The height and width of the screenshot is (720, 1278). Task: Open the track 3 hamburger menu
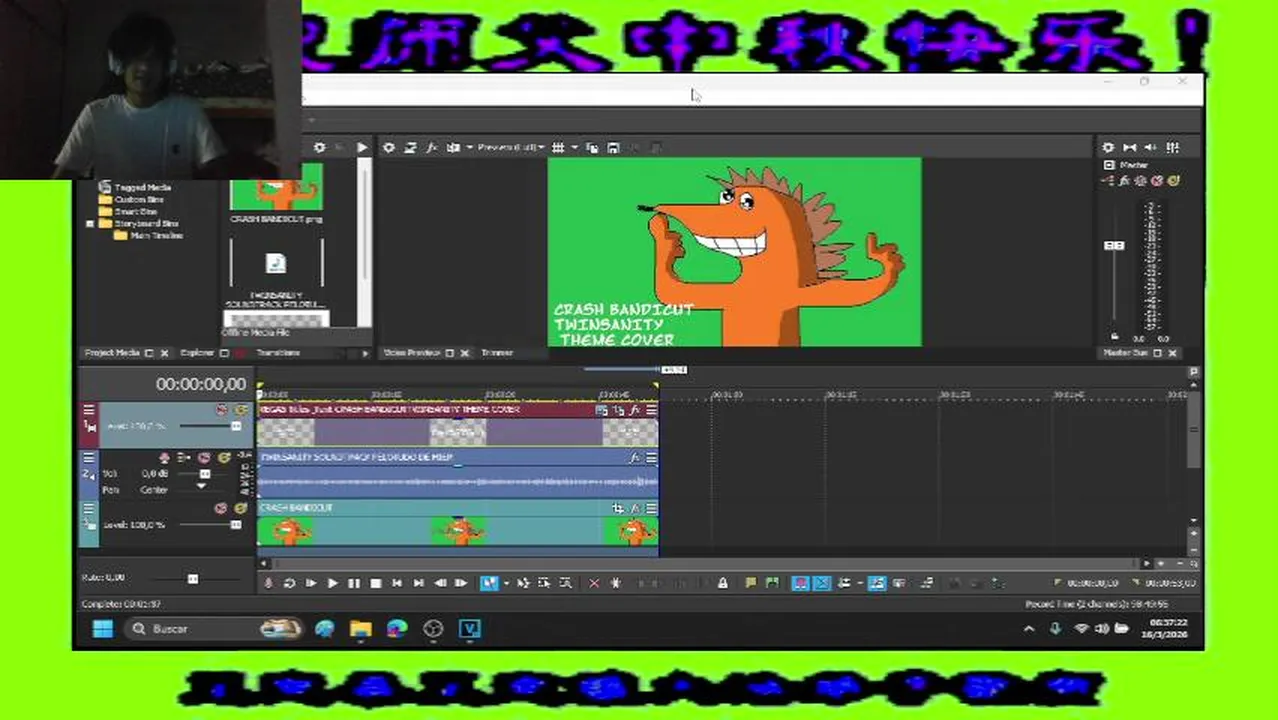click(89, 508)
